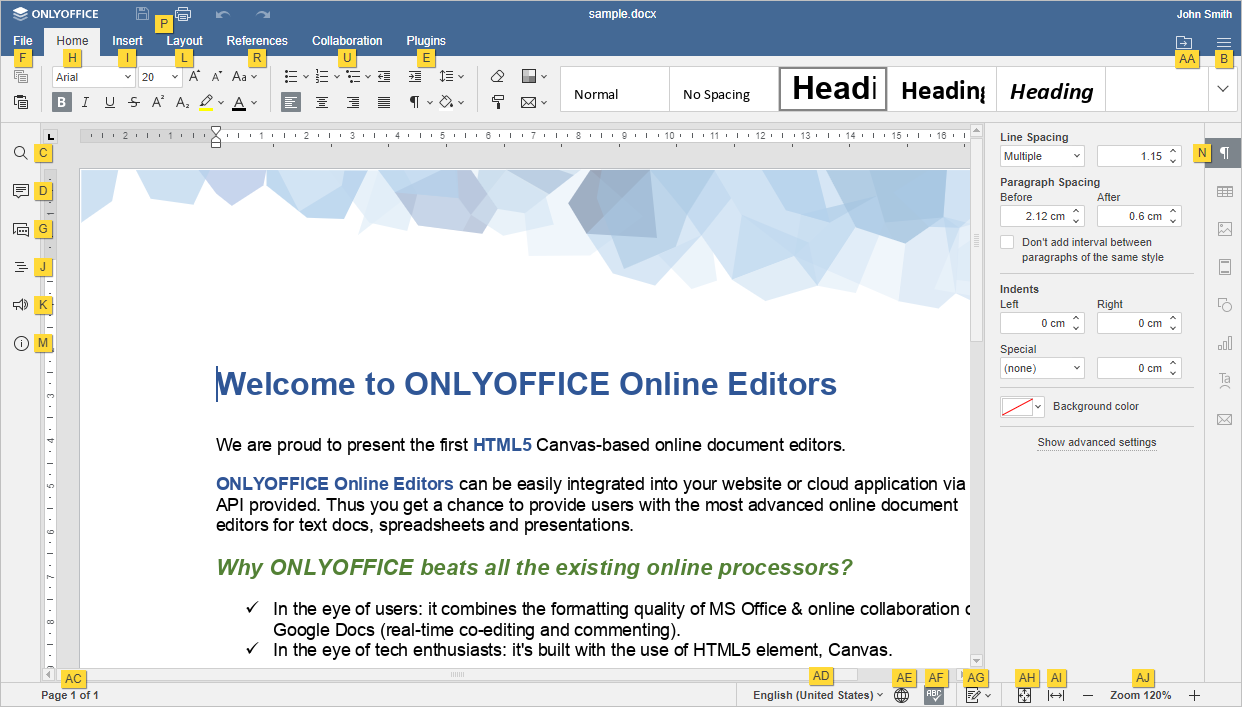Apply the Normal style
The height and width of the screenshot is (707, 1242).
[x=615, y=89]
